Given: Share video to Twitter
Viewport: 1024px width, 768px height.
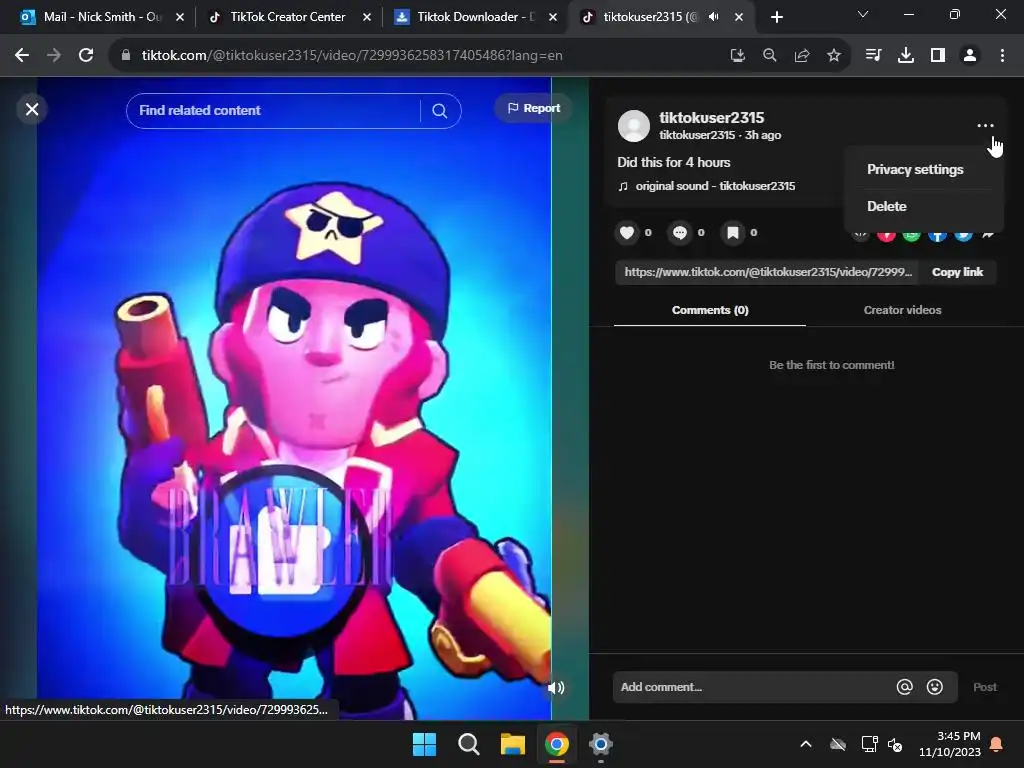Looking at the screenshot, I should [x=963, y=235].
